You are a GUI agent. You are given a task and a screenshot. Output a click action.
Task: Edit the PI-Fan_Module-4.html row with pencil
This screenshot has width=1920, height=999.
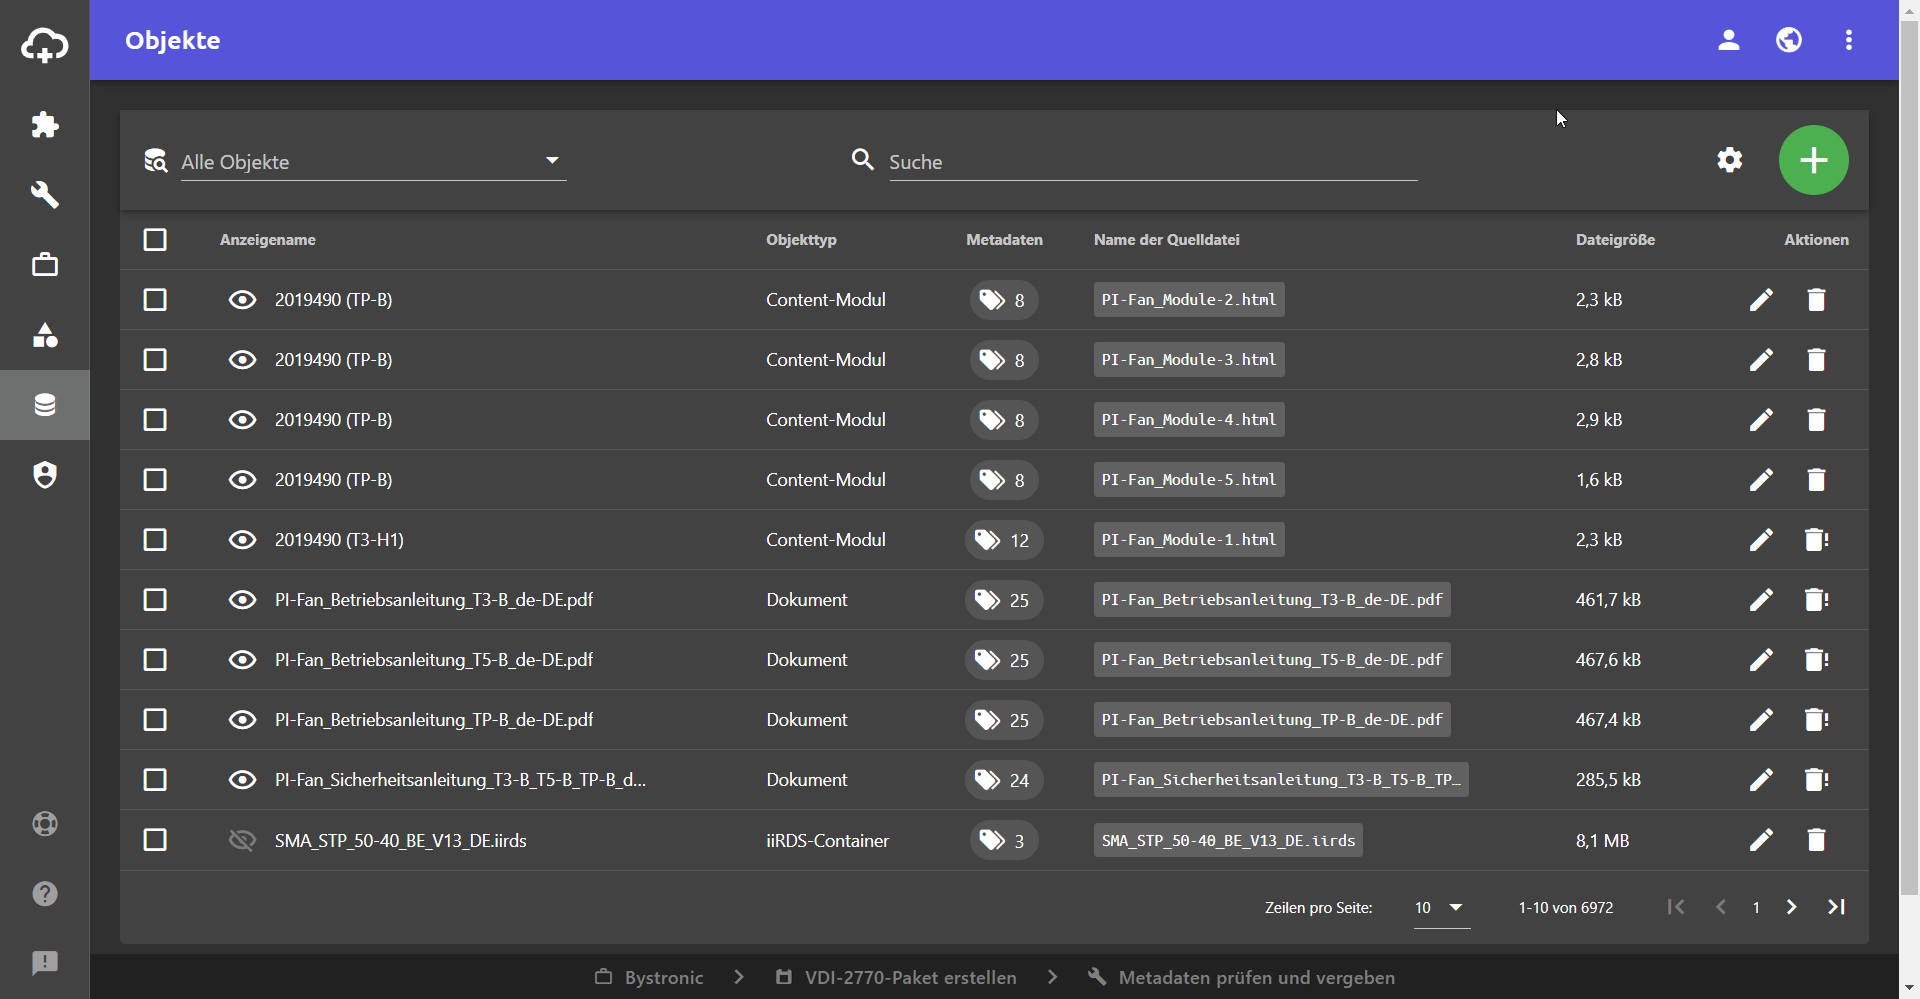1762,420
